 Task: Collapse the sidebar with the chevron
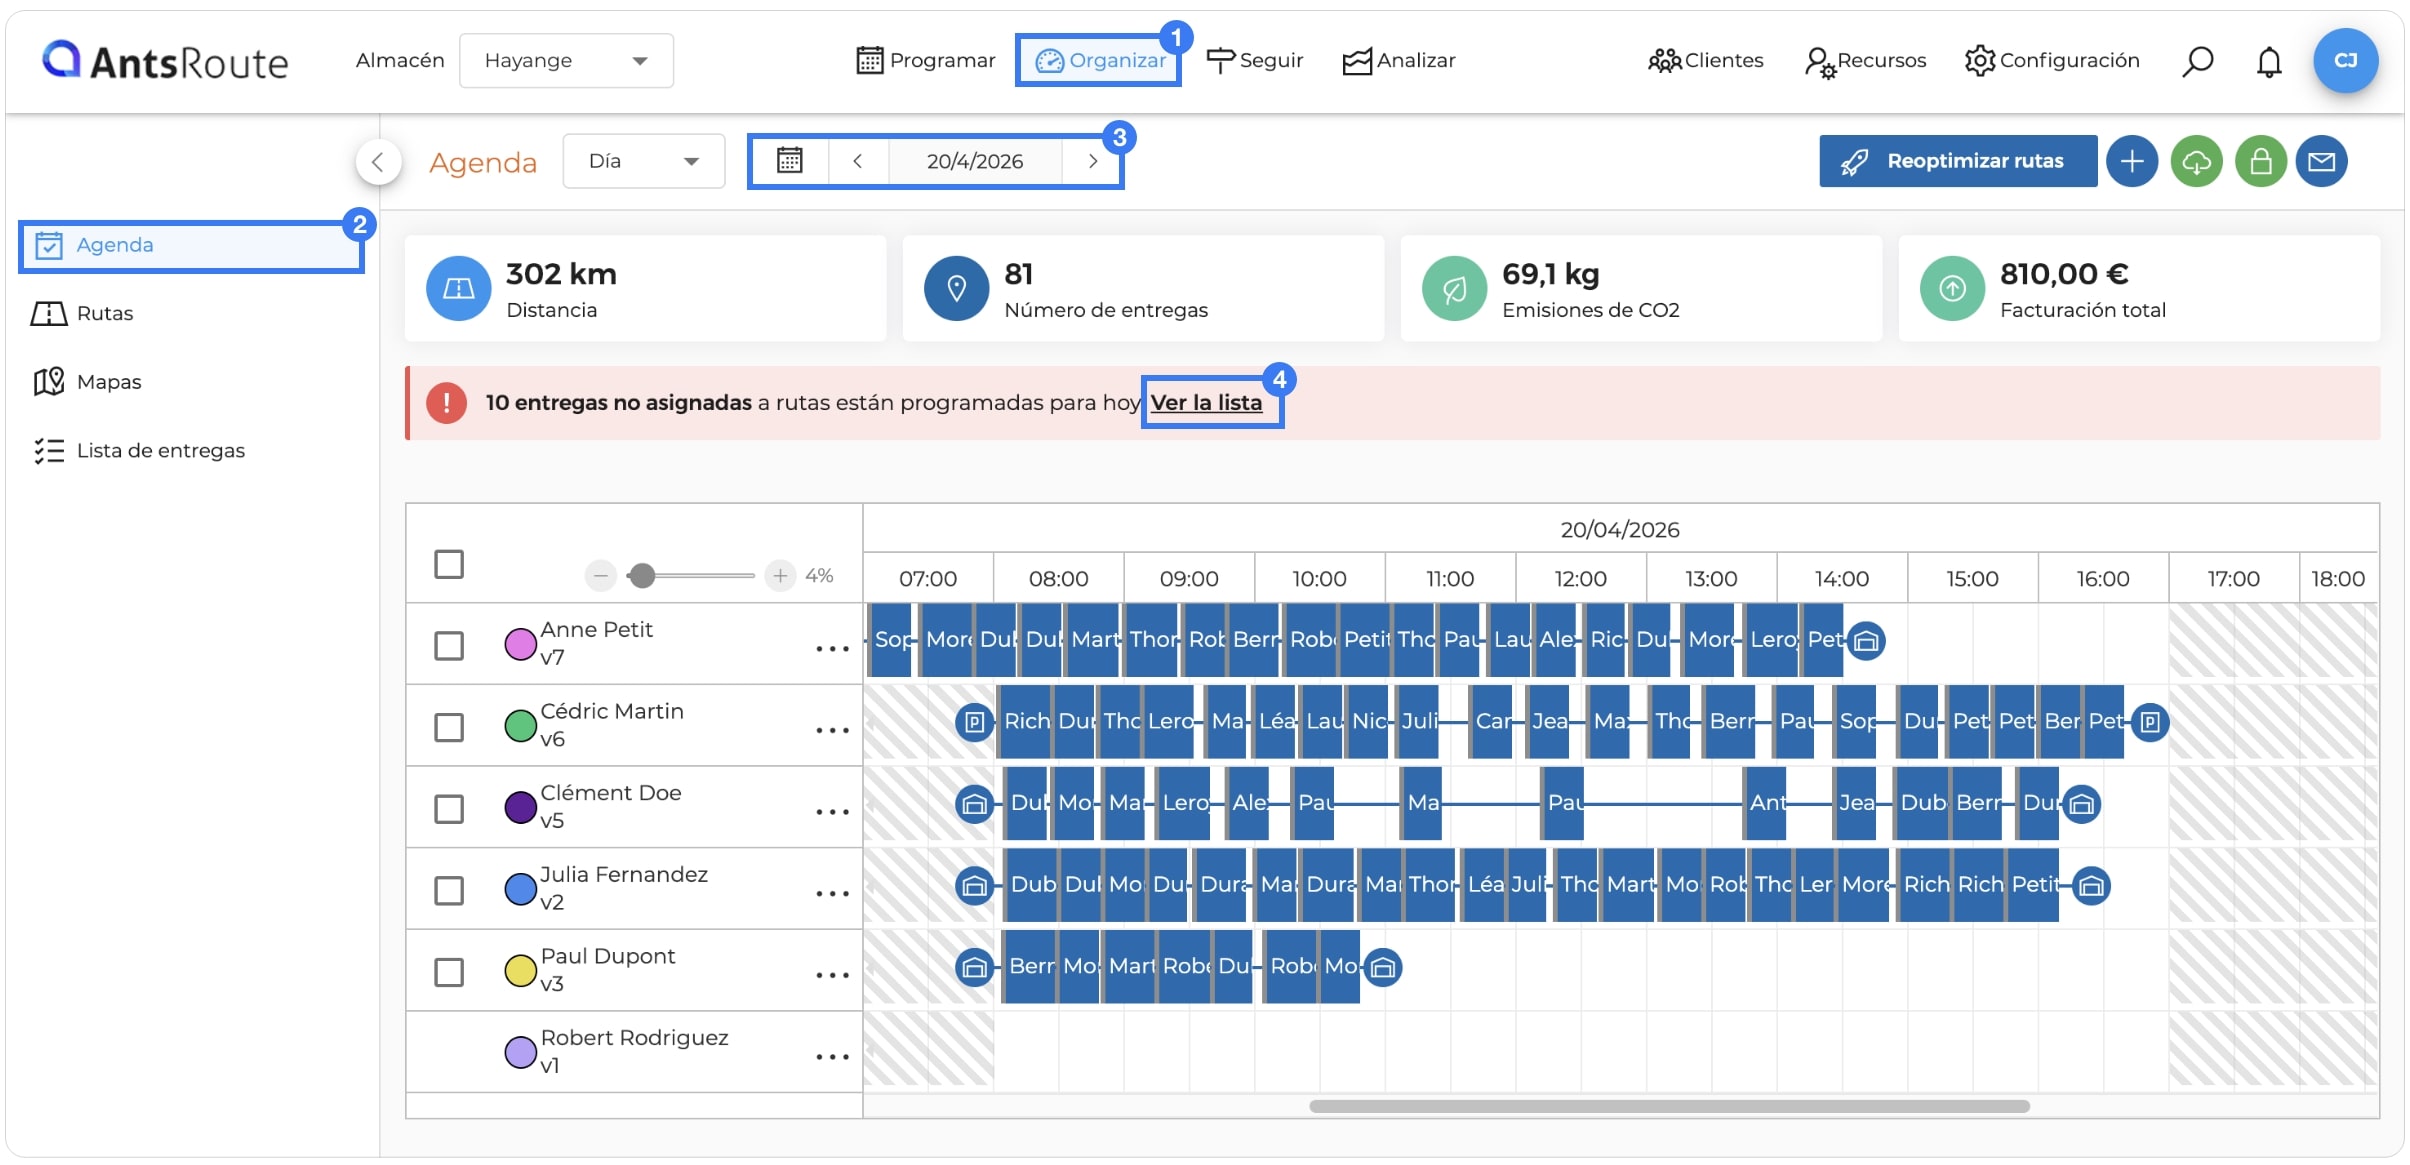378,161
